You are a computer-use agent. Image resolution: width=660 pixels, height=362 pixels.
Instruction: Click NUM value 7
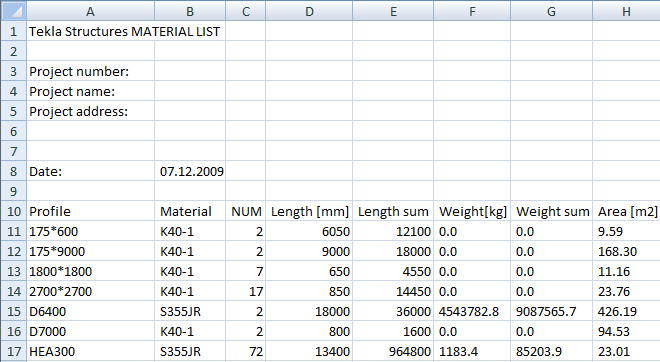point(246,272)
